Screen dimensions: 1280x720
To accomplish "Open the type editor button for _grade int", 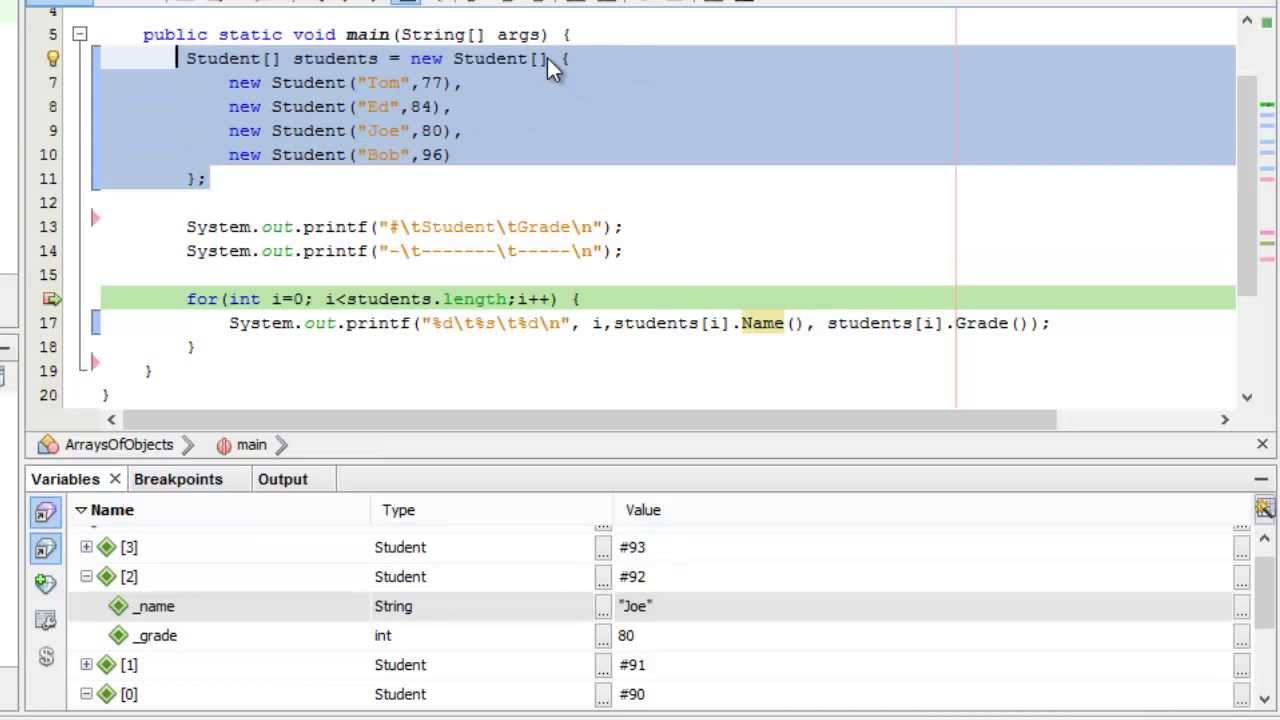I will coord(603,635).
